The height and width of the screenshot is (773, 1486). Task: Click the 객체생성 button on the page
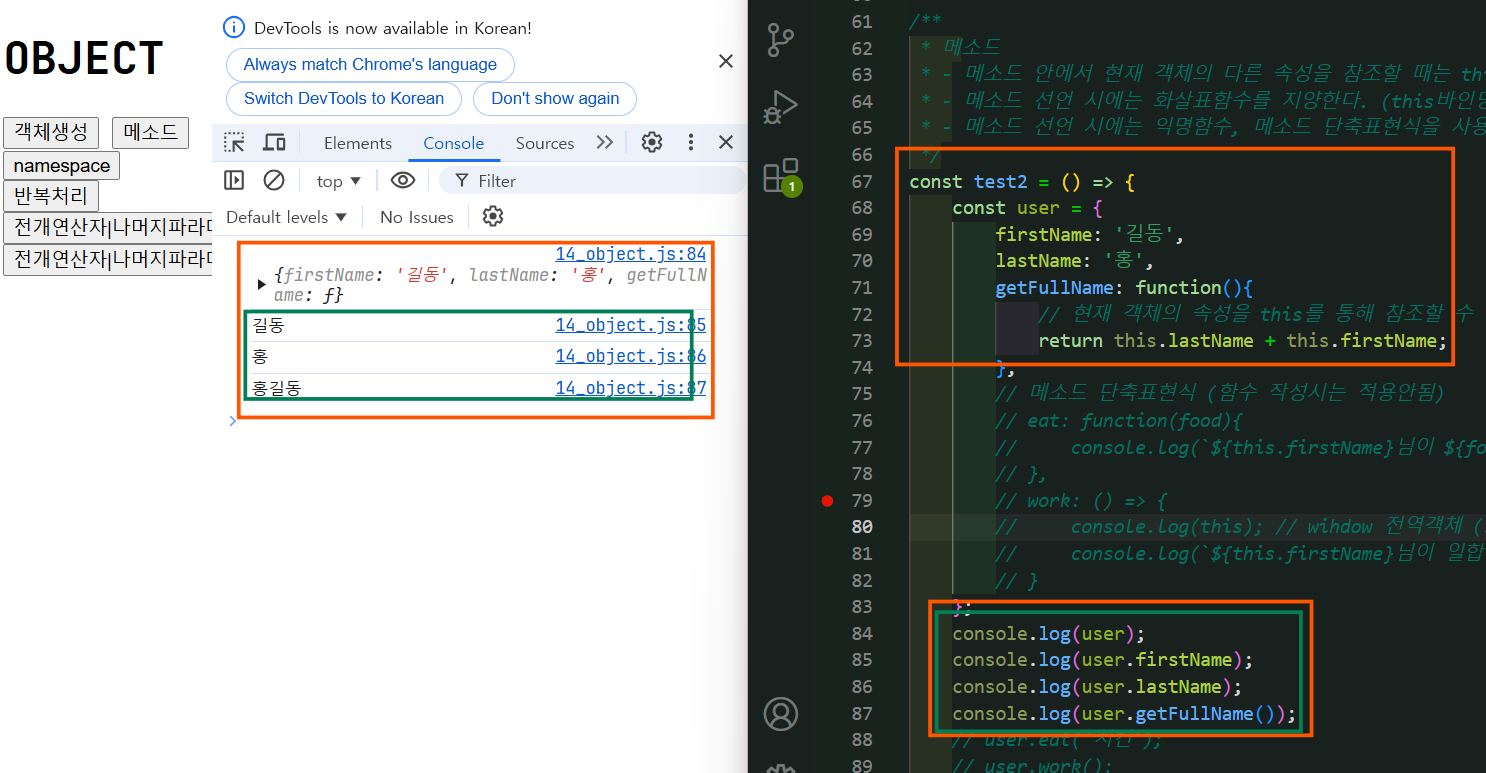click(x=51, y=132)
